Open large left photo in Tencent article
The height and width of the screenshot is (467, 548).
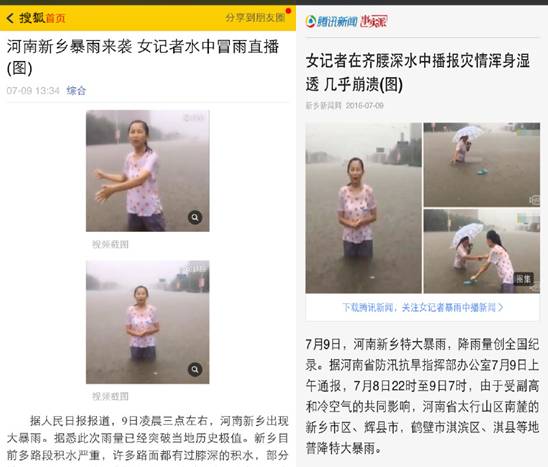point(363,208)
